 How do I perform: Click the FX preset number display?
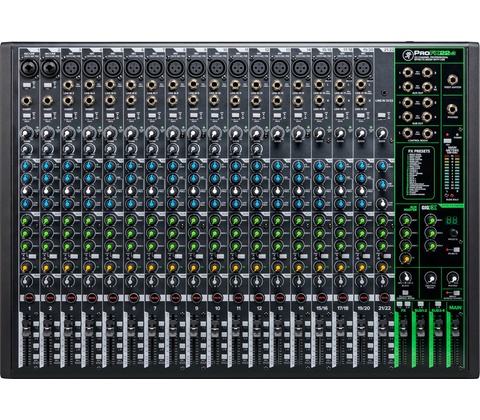coord(452,220)
